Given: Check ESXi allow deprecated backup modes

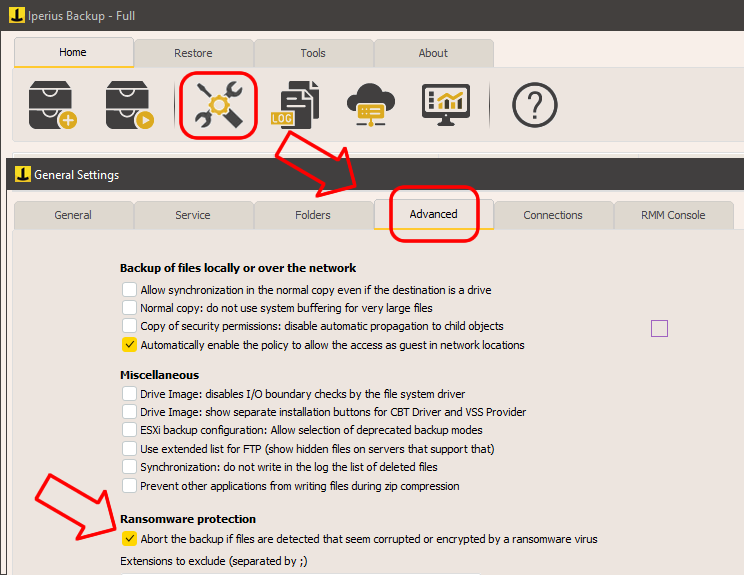Looking at the screenshot, I should point(129,429).
